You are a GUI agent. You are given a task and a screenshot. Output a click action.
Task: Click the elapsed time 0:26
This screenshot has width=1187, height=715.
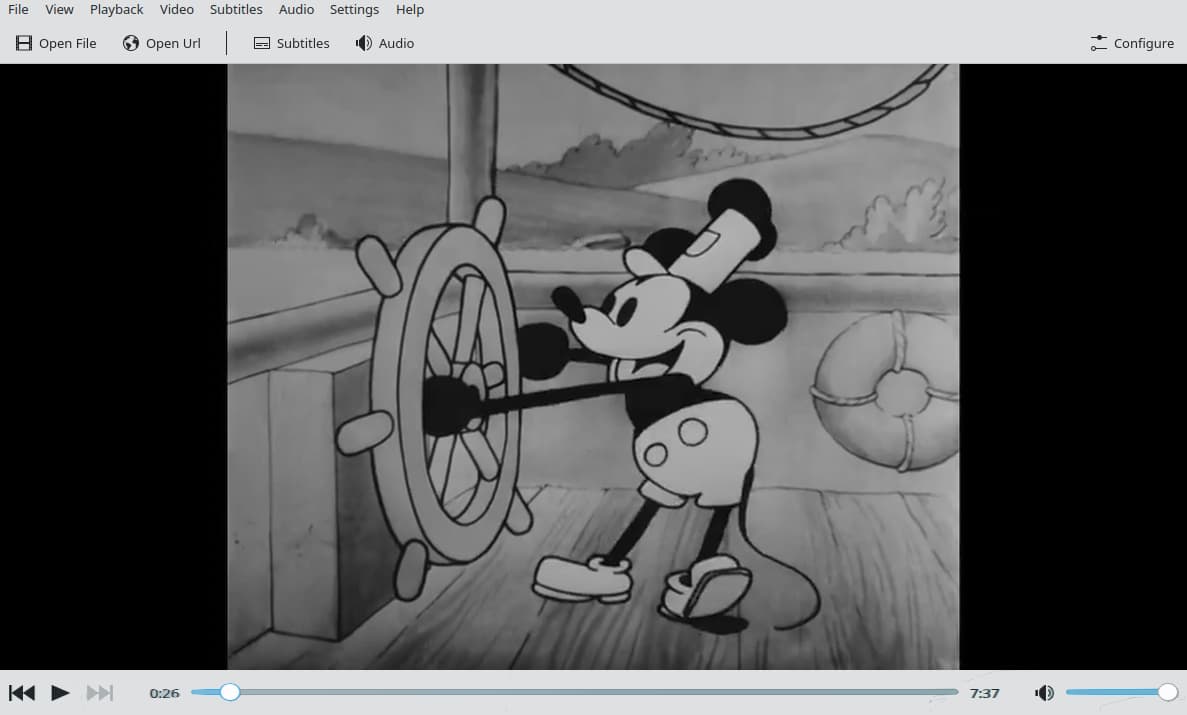pos(164,693)
